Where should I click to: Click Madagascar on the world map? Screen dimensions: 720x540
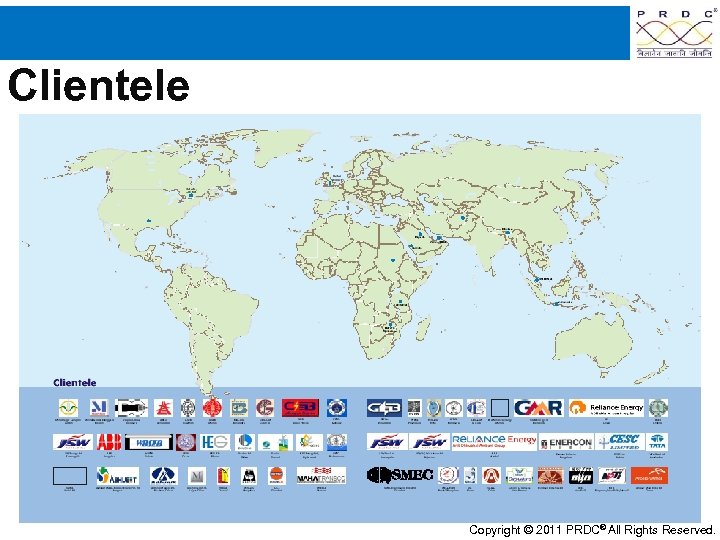click(x=423, y=327)
